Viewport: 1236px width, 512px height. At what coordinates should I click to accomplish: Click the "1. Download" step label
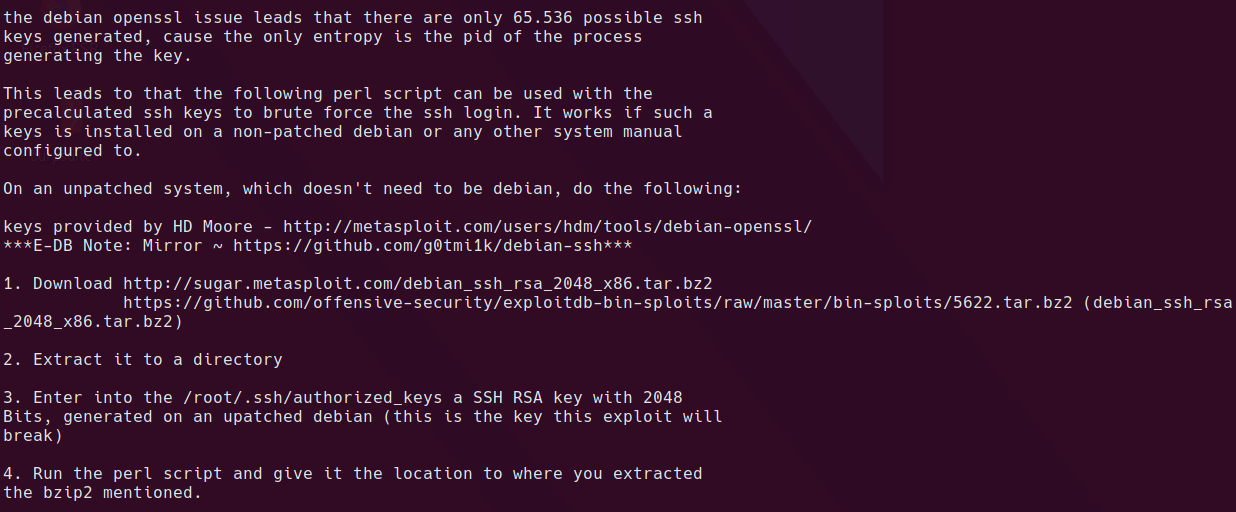57,284
